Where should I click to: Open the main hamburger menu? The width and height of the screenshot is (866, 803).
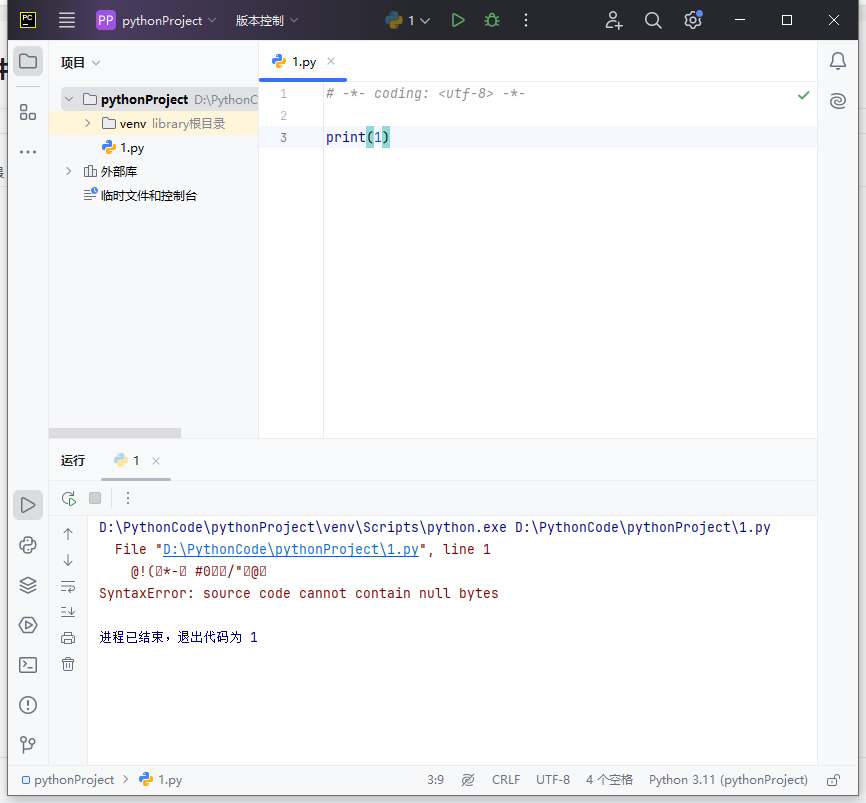click(67, 20)
